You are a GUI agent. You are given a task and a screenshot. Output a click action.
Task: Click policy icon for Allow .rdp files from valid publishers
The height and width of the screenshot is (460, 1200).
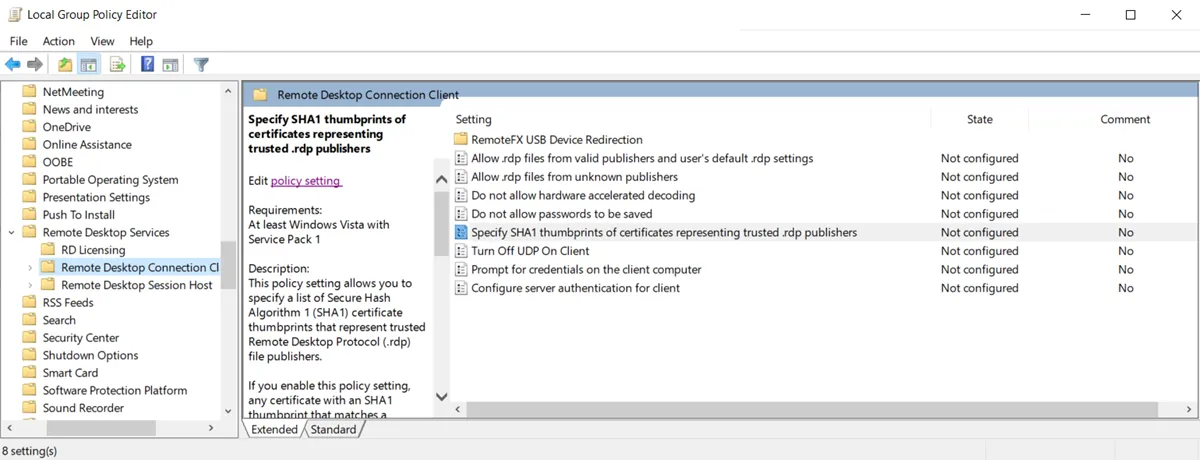pyautogui.click(x=461, y=158)
